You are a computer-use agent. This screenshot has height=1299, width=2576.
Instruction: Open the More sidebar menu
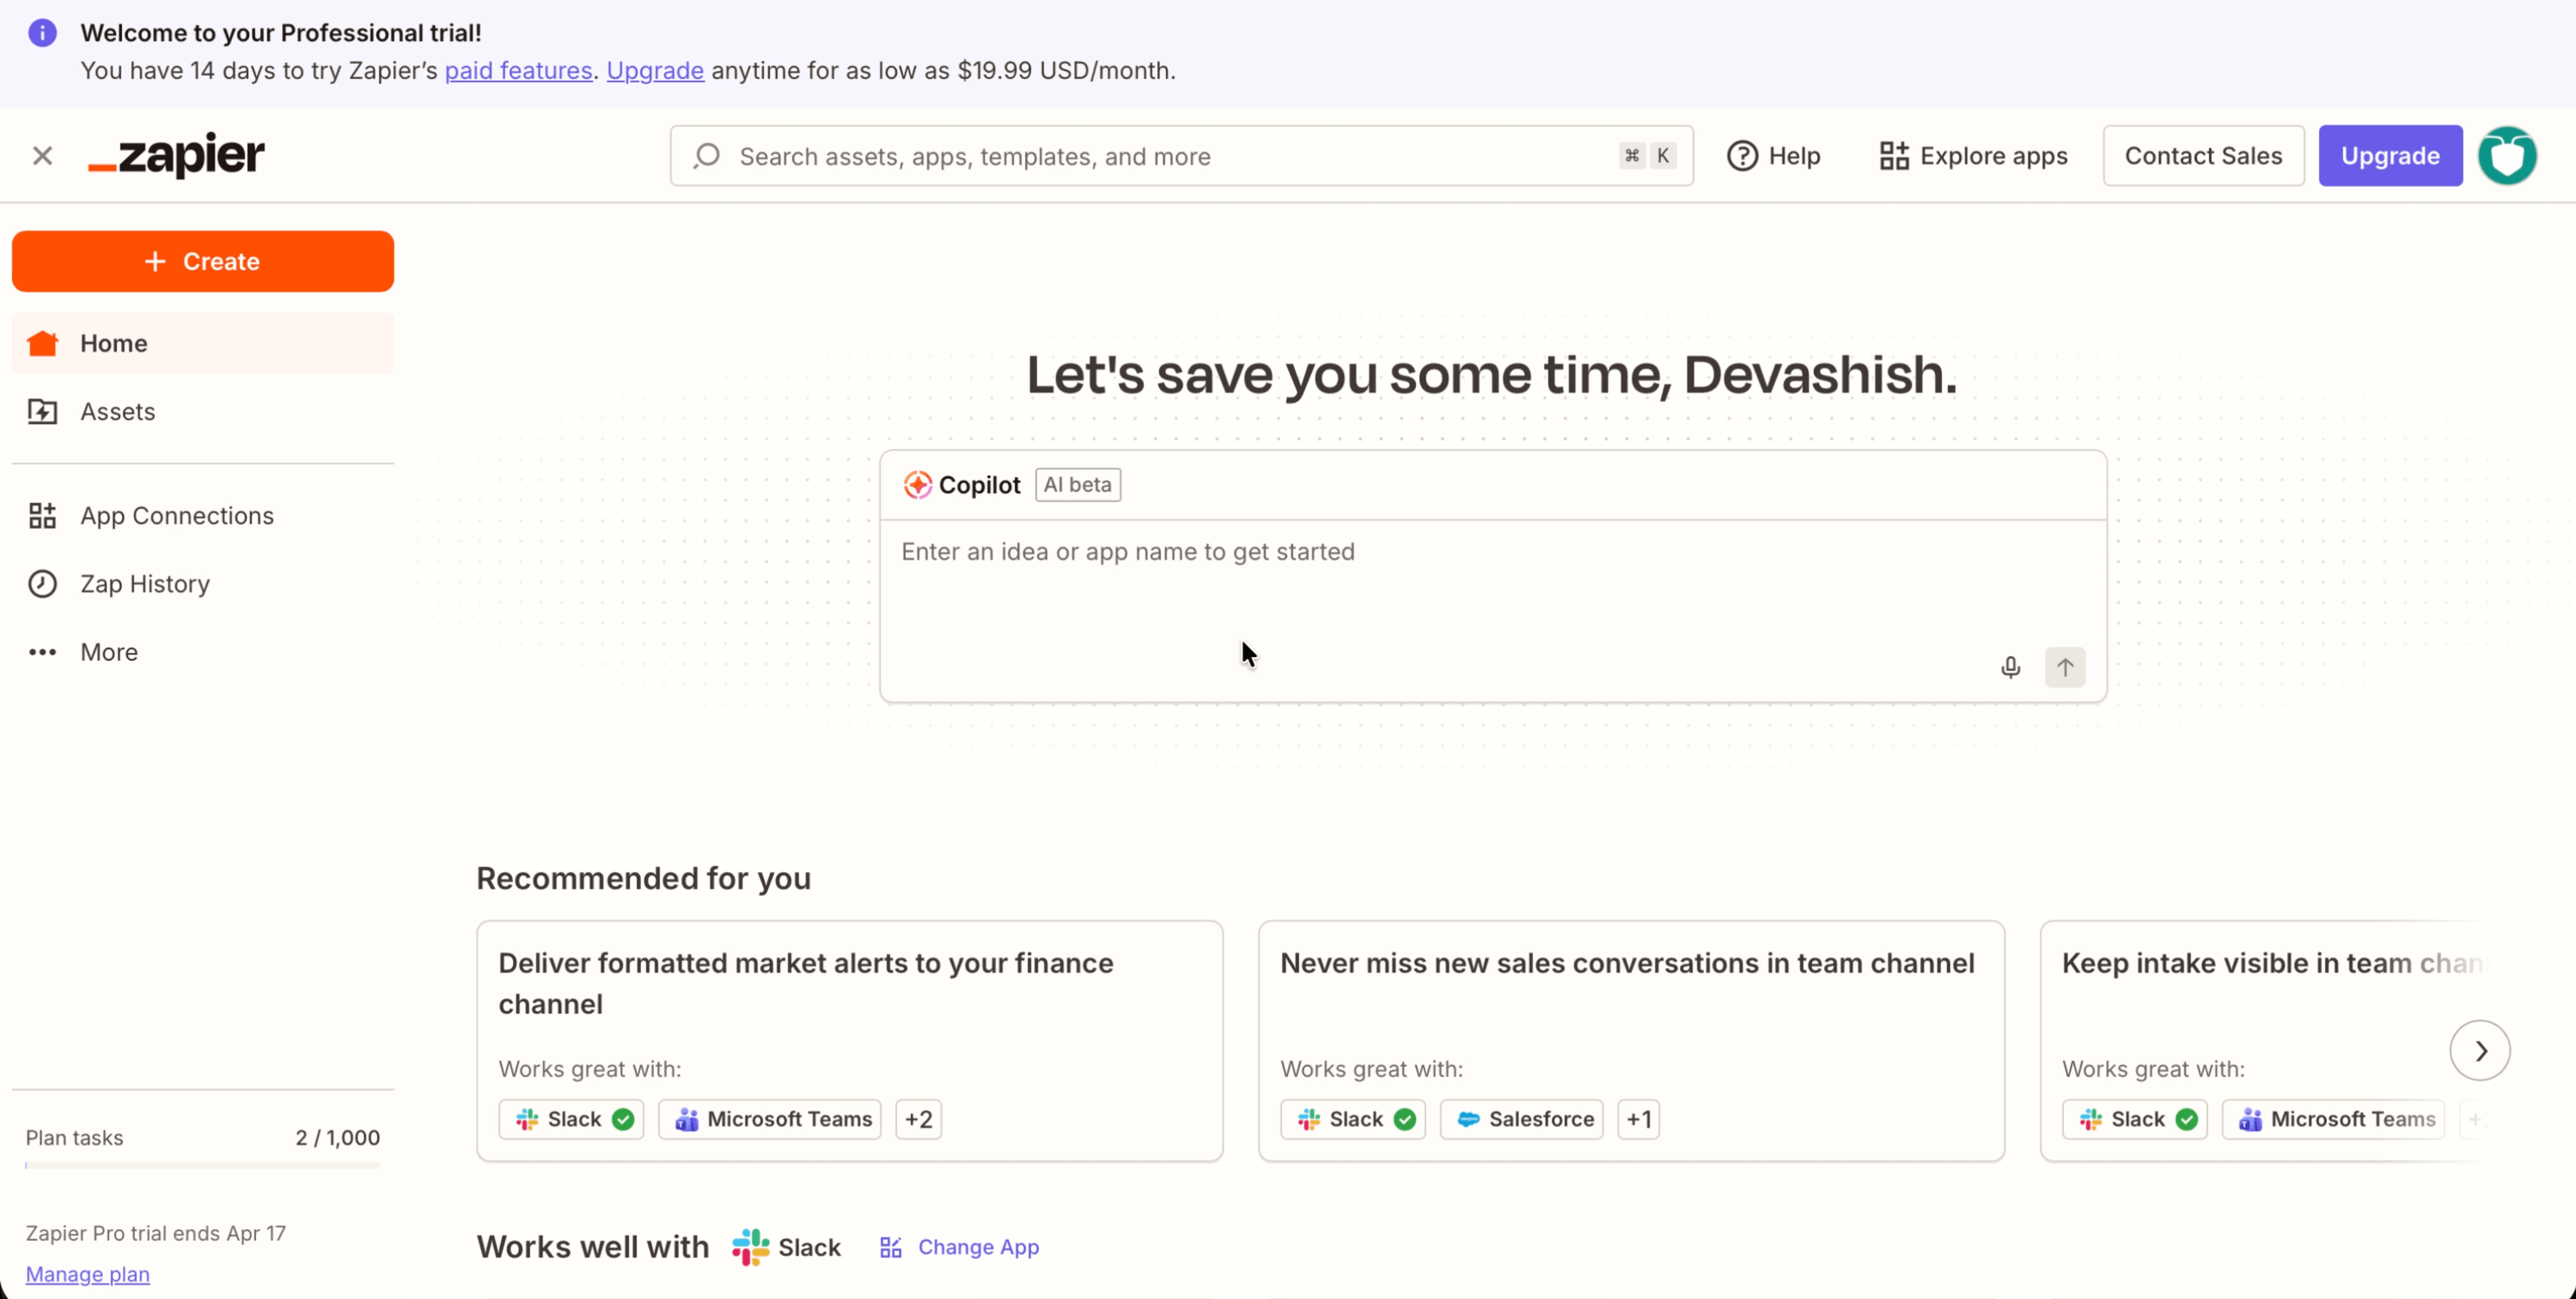pos(108,651)
